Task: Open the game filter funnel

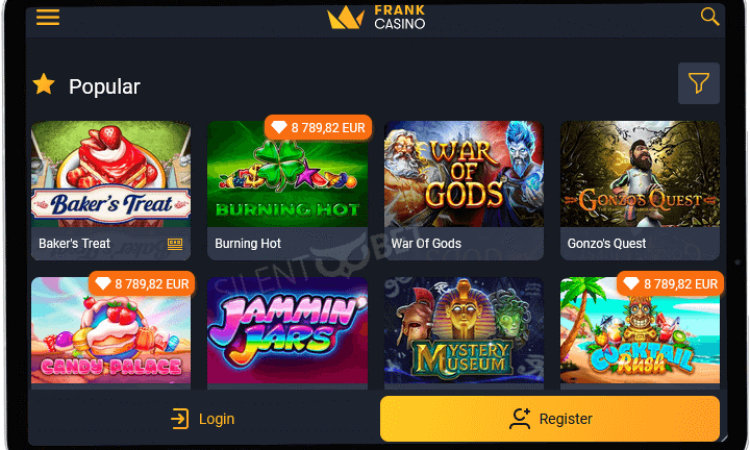Action: point(698,83)
